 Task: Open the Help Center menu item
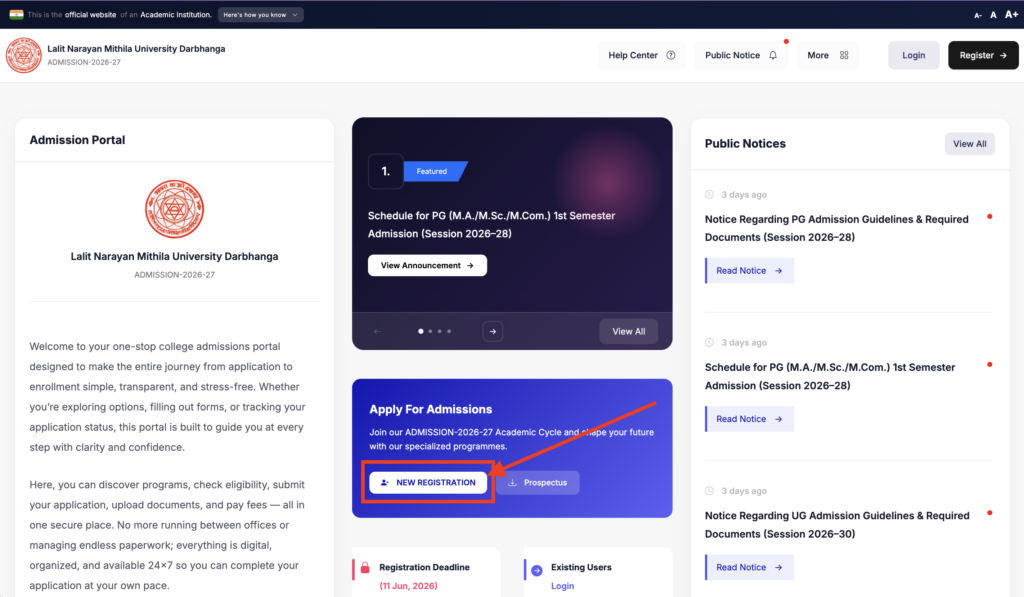[641, 55]
